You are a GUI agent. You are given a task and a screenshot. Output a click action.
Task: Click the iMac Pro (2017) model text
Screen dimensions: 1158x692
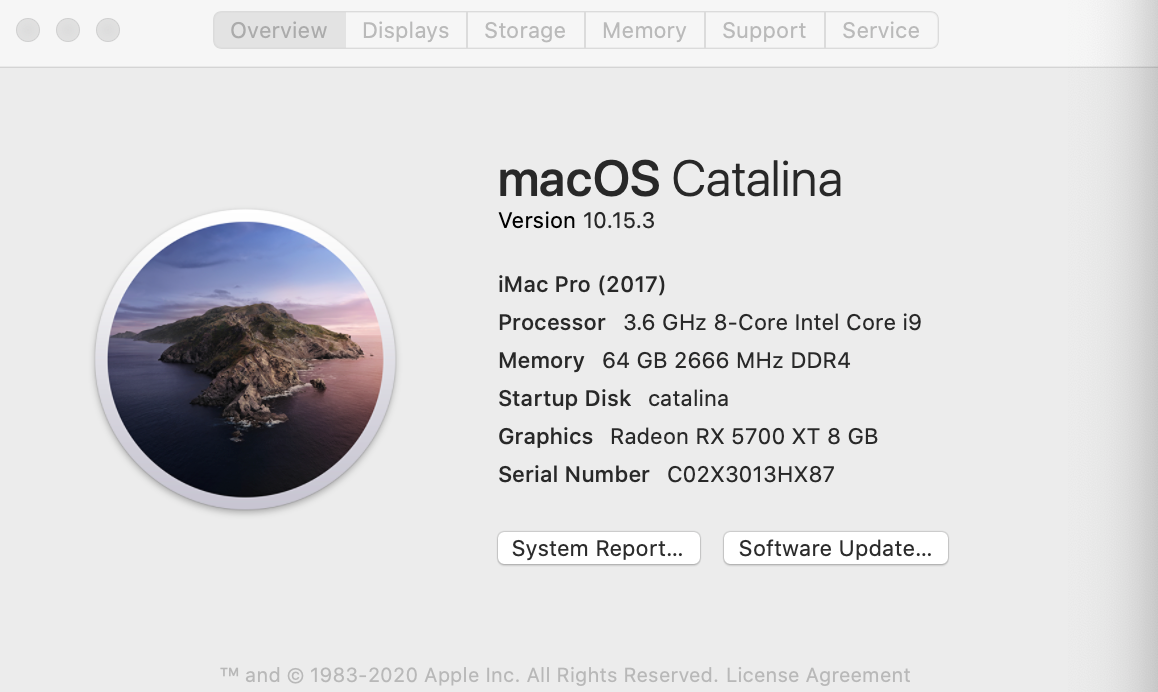582,284
